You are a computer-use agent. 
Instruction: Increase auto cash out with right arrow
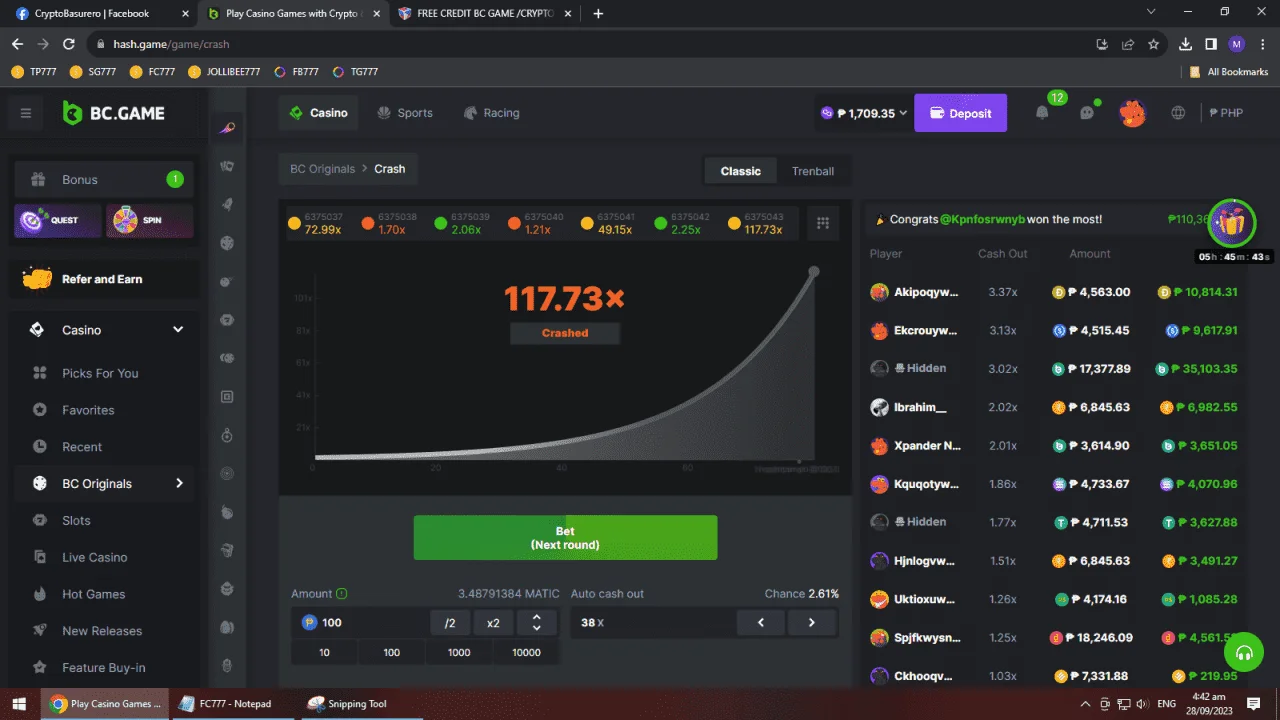(811, 623)
